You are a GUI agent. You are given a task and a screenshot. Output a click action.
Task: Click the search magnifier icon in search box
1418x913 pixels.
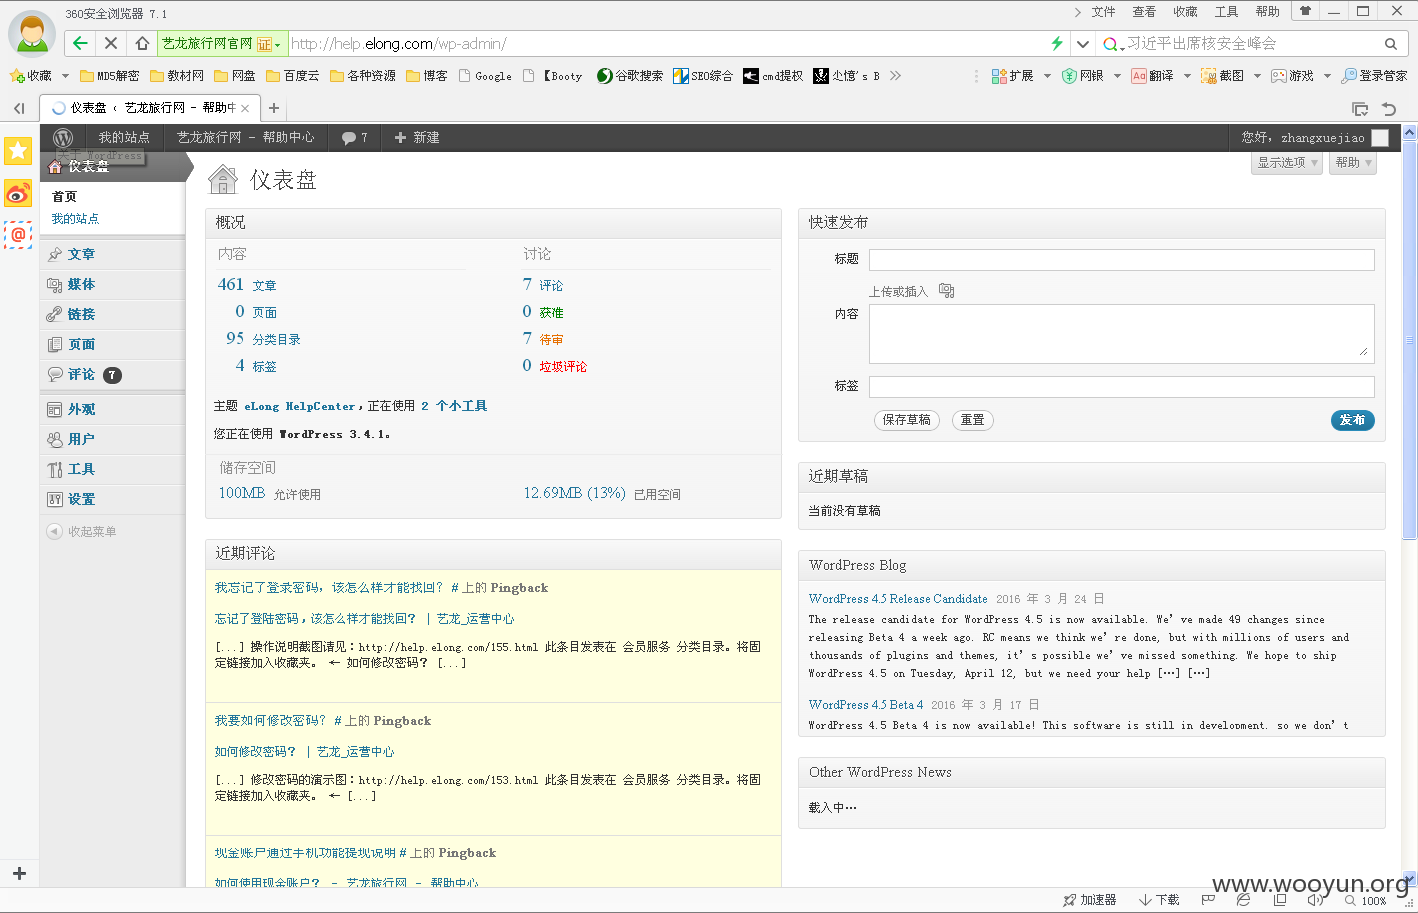click(1390, 44)
